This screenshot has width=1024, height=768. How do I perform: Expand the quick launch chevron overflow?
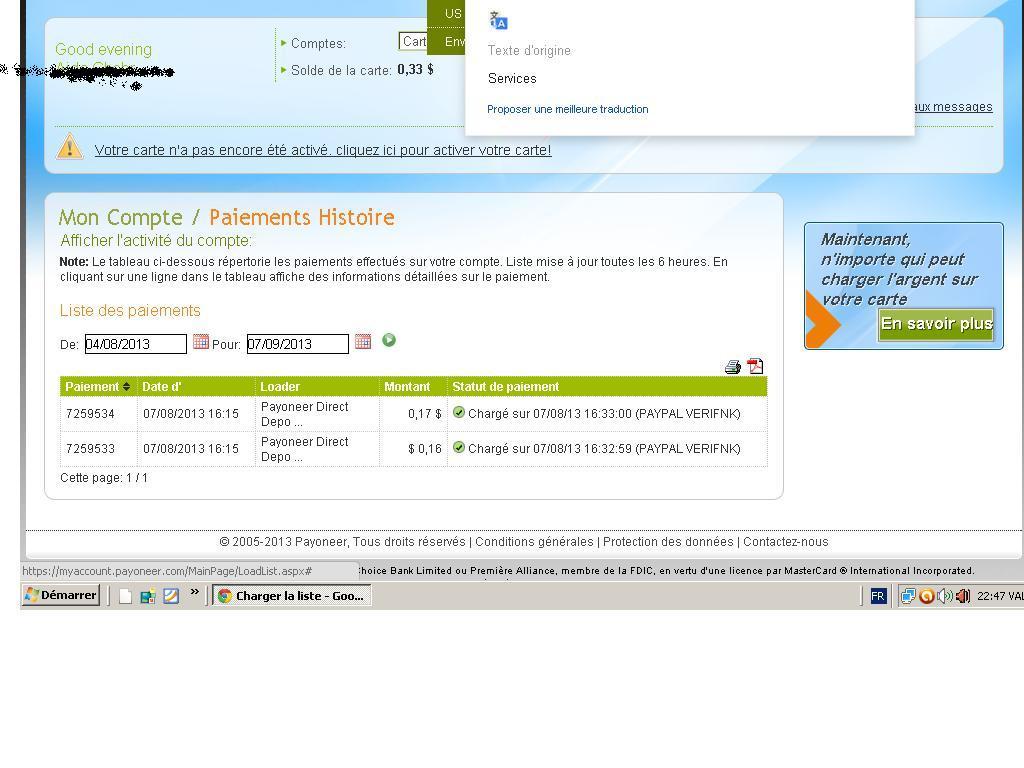click(x=195, y=592)
